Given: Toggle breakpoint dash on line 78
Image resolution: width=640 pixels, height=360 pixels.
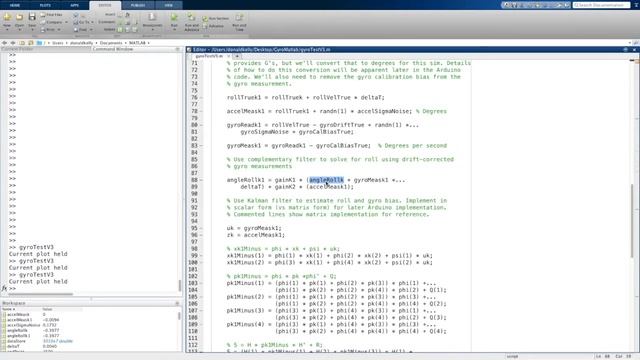Looking at the screenshot, I should (201, 111).
